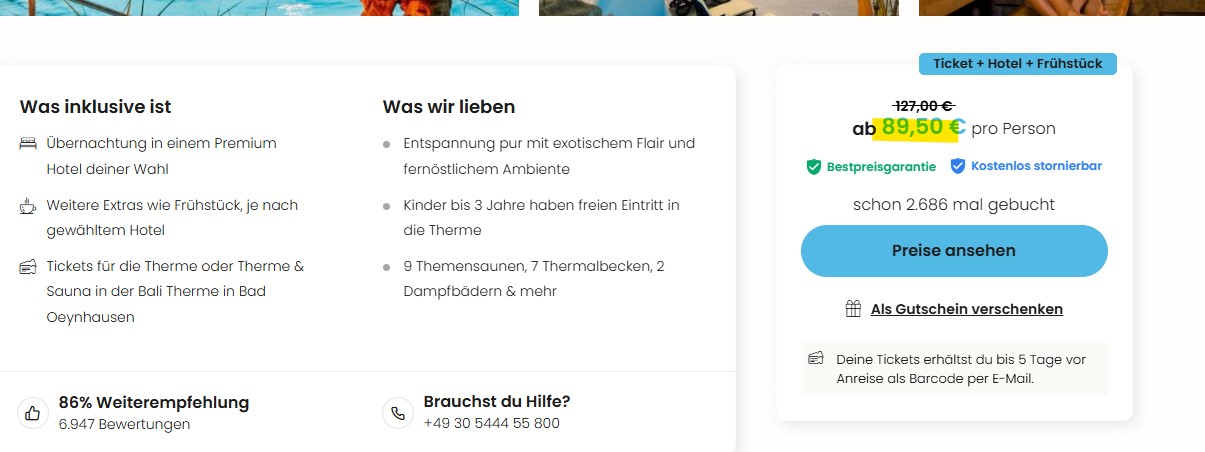Open the 6.947 Bewertungen reviews text

124,424
